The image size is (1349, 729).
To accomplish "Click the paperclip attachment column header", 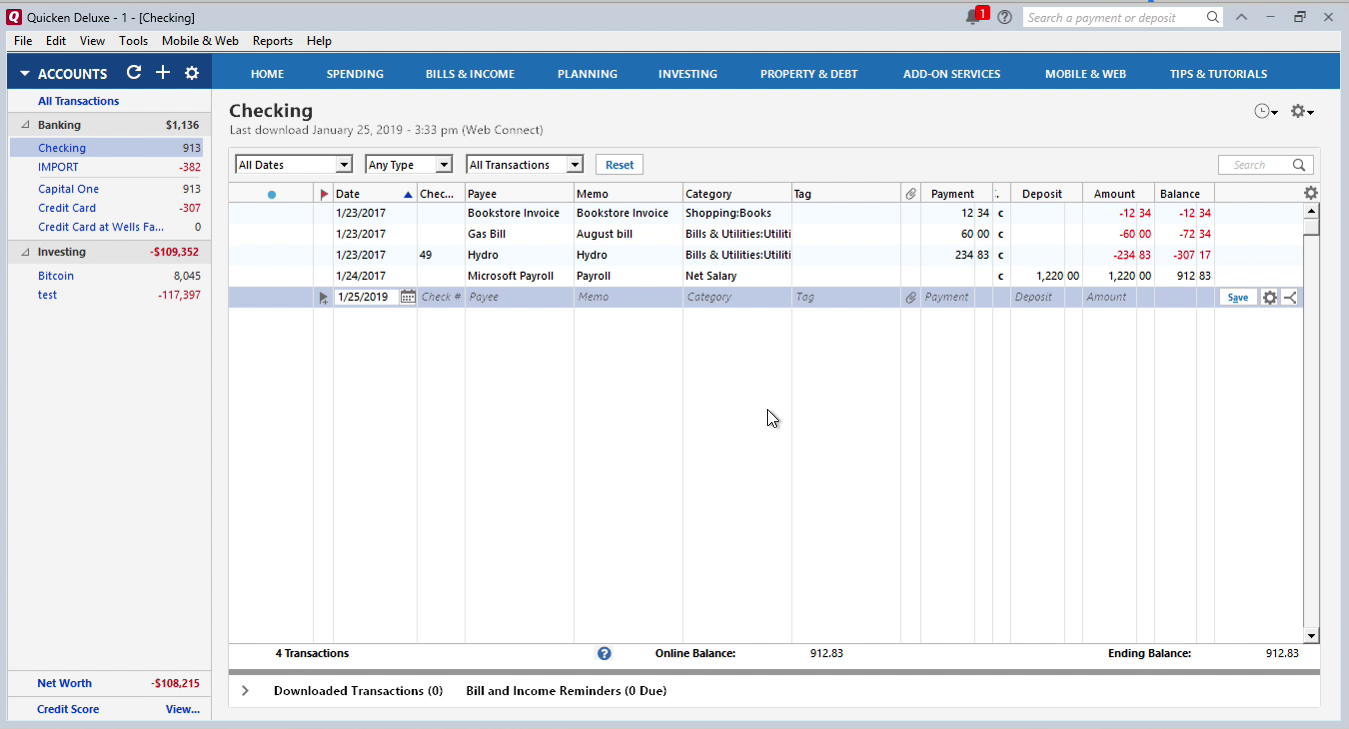I will click(910, 194).
